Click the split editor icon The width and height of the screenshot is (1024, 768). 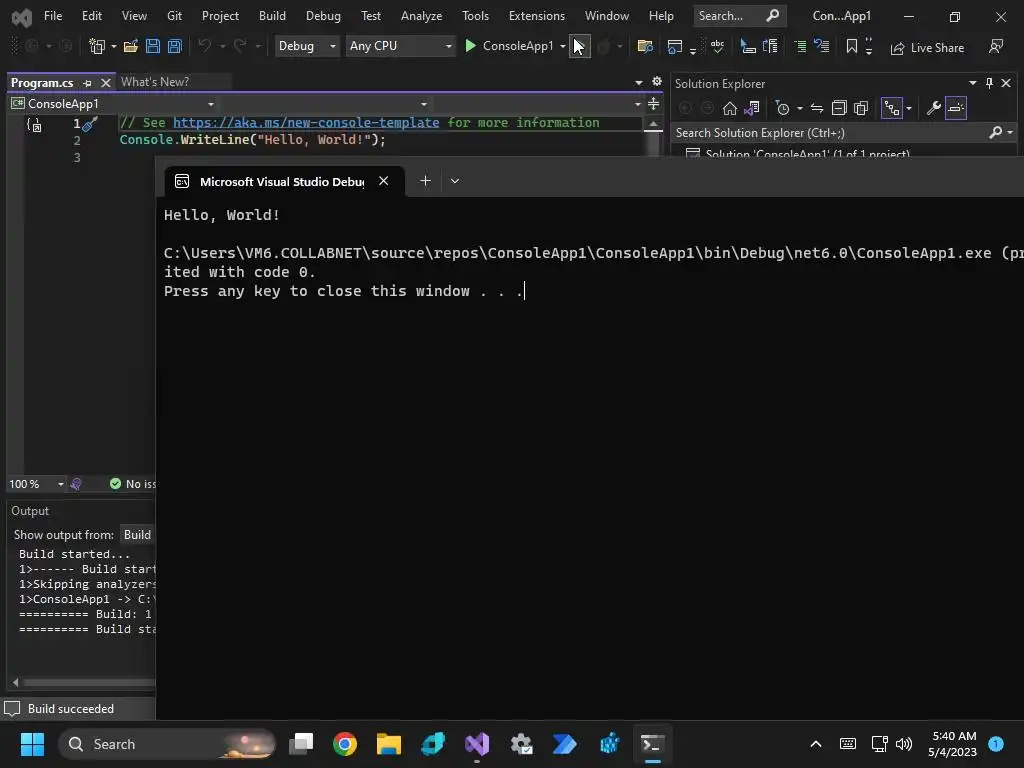[x=653, y=104]
